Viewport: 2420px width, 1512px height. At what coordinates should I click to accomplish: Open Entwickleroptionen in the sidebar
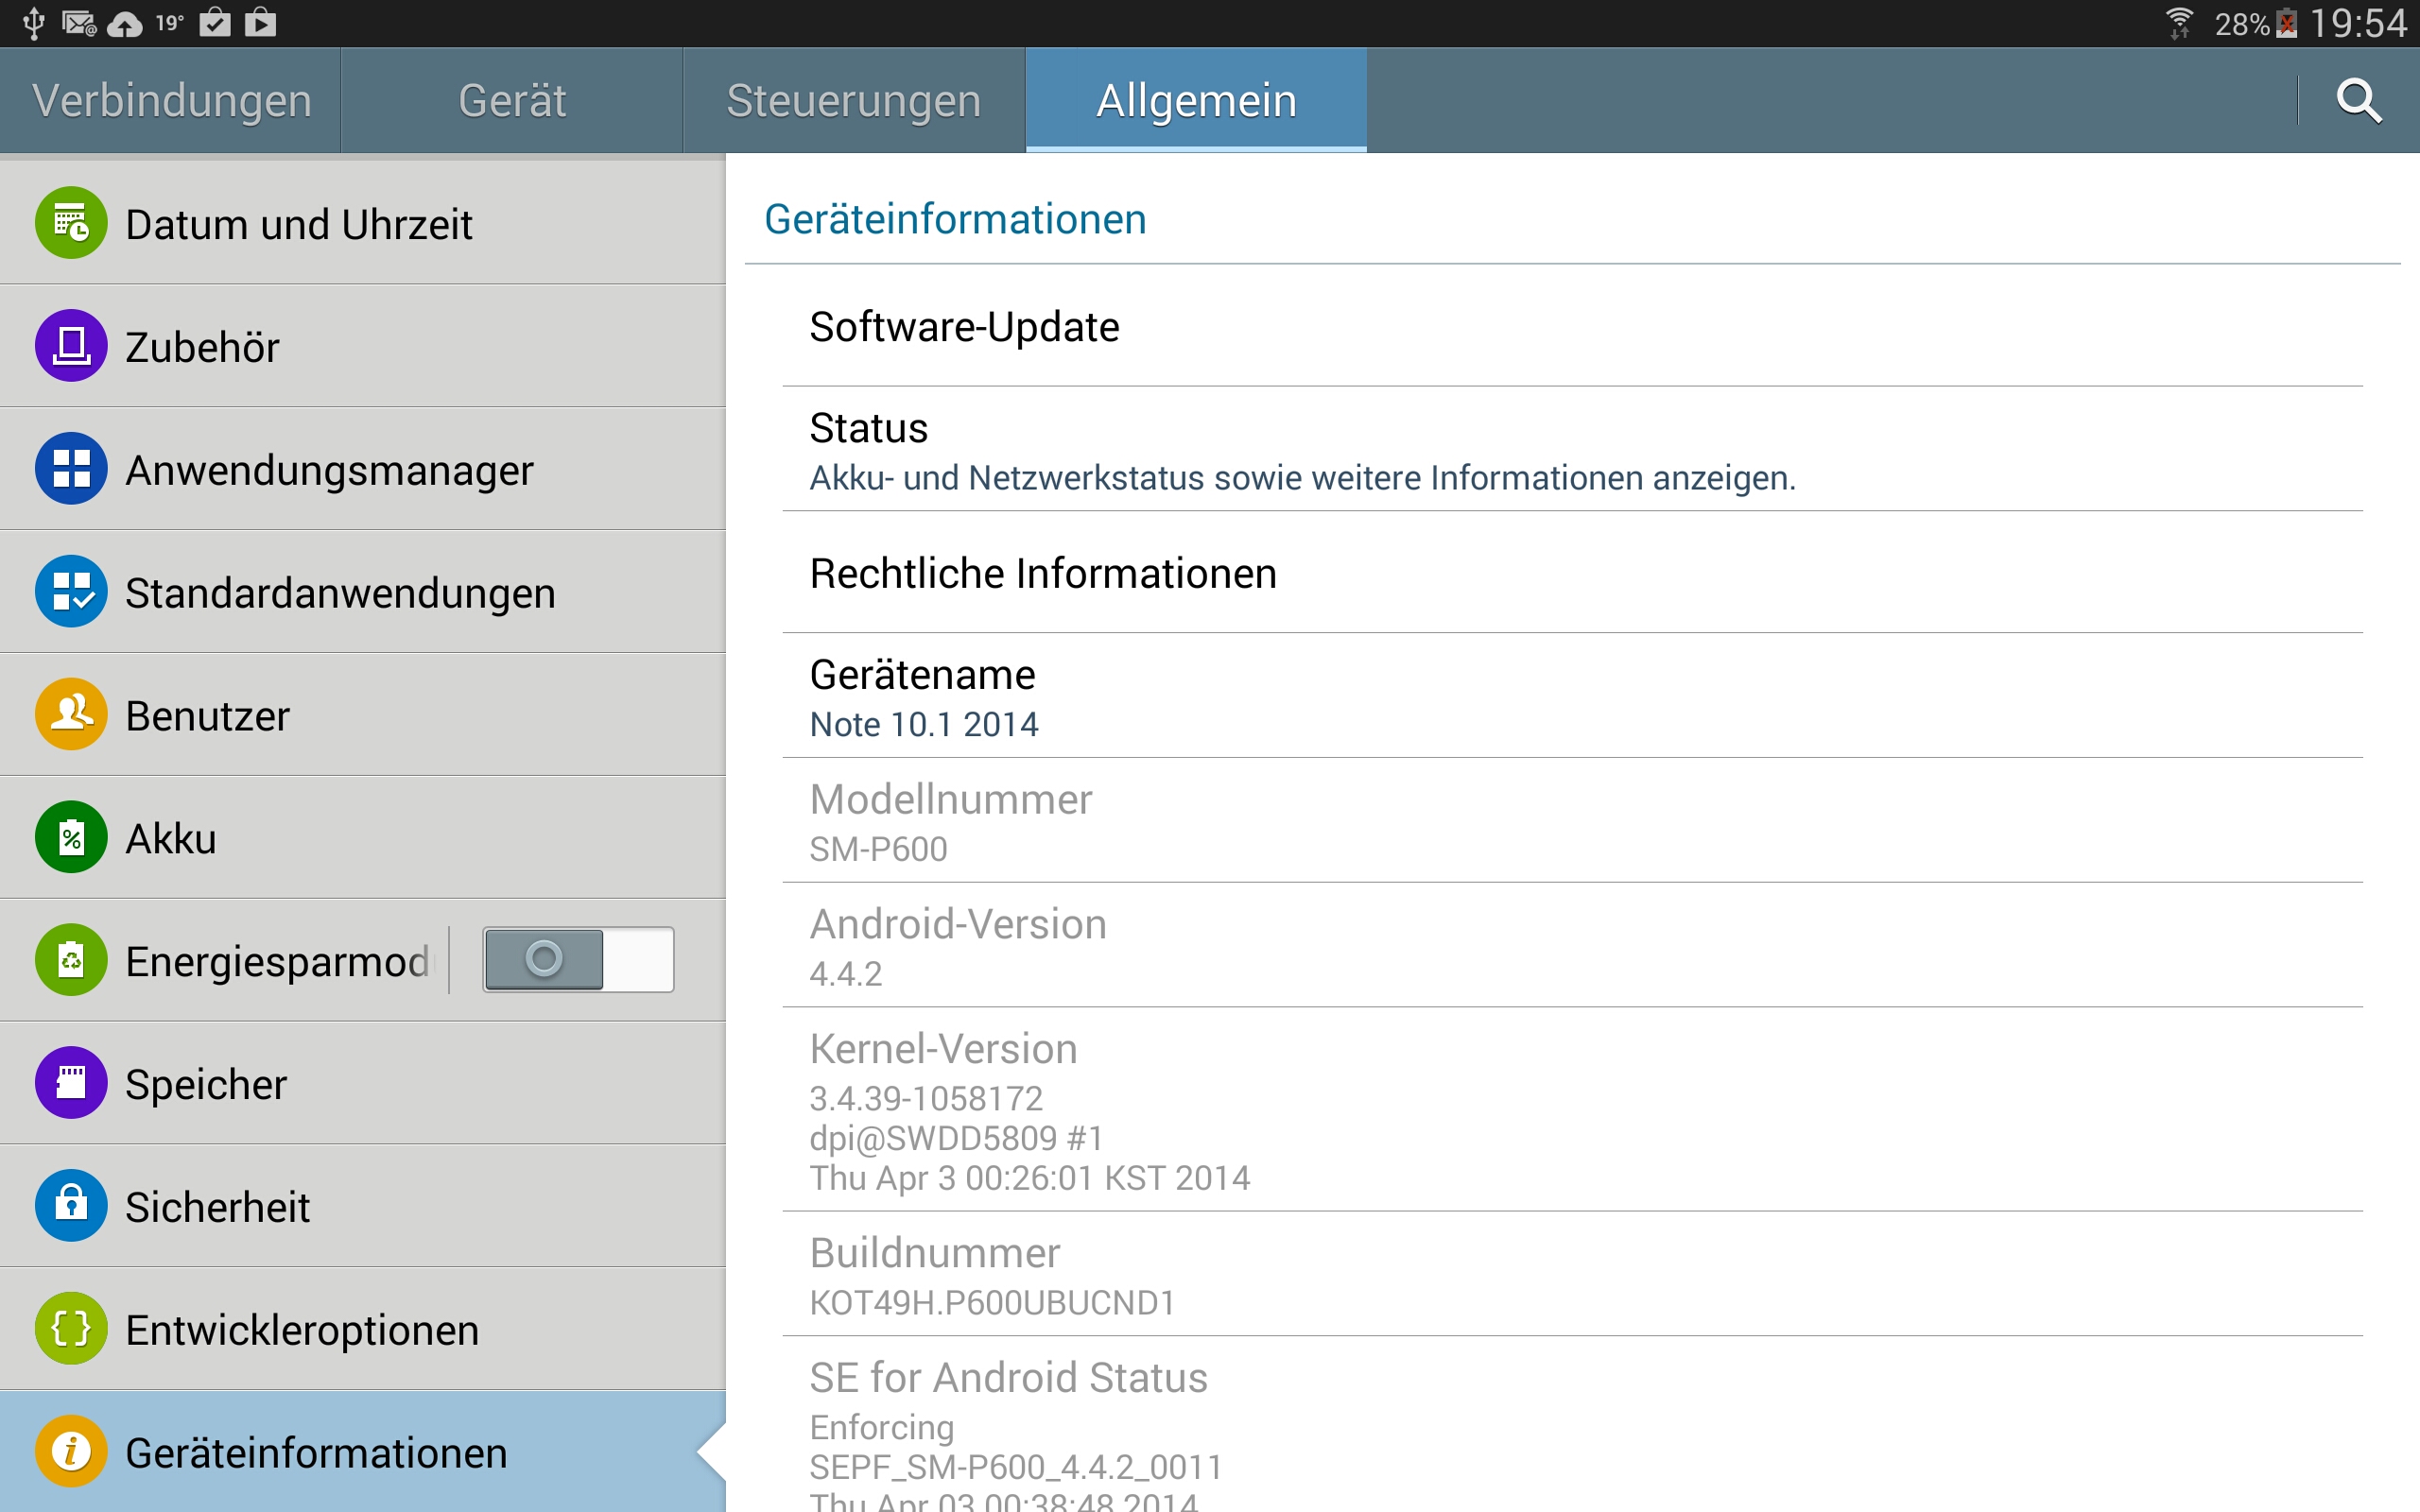point(362,1329)
